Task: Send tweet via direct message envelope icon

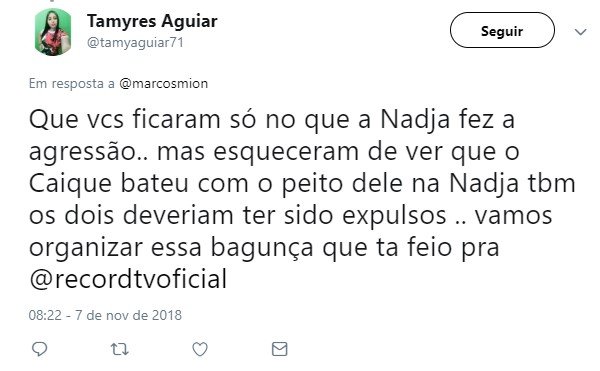Action: [x=279, y=349]
